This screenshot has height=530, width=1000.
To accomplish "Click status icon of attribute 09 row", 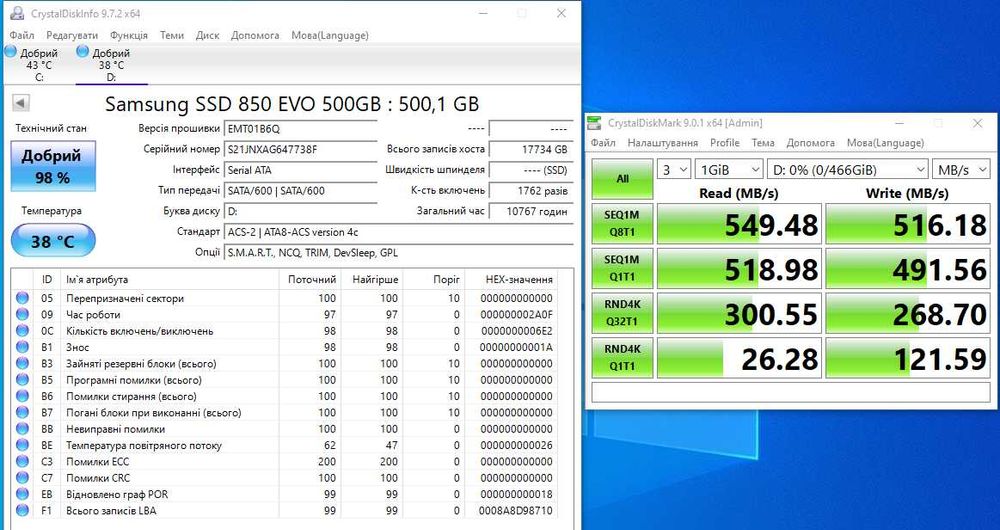I will (22, 314).
